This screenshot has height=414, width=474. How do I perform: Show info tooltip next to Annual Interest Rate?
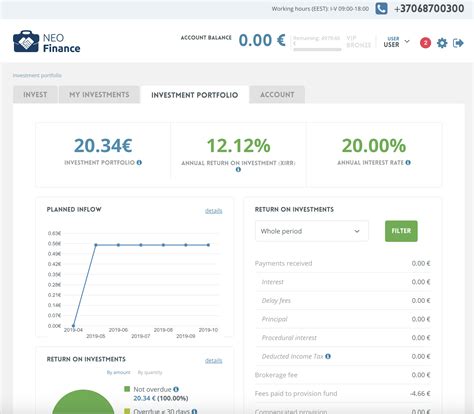click(x=408, y=163)
